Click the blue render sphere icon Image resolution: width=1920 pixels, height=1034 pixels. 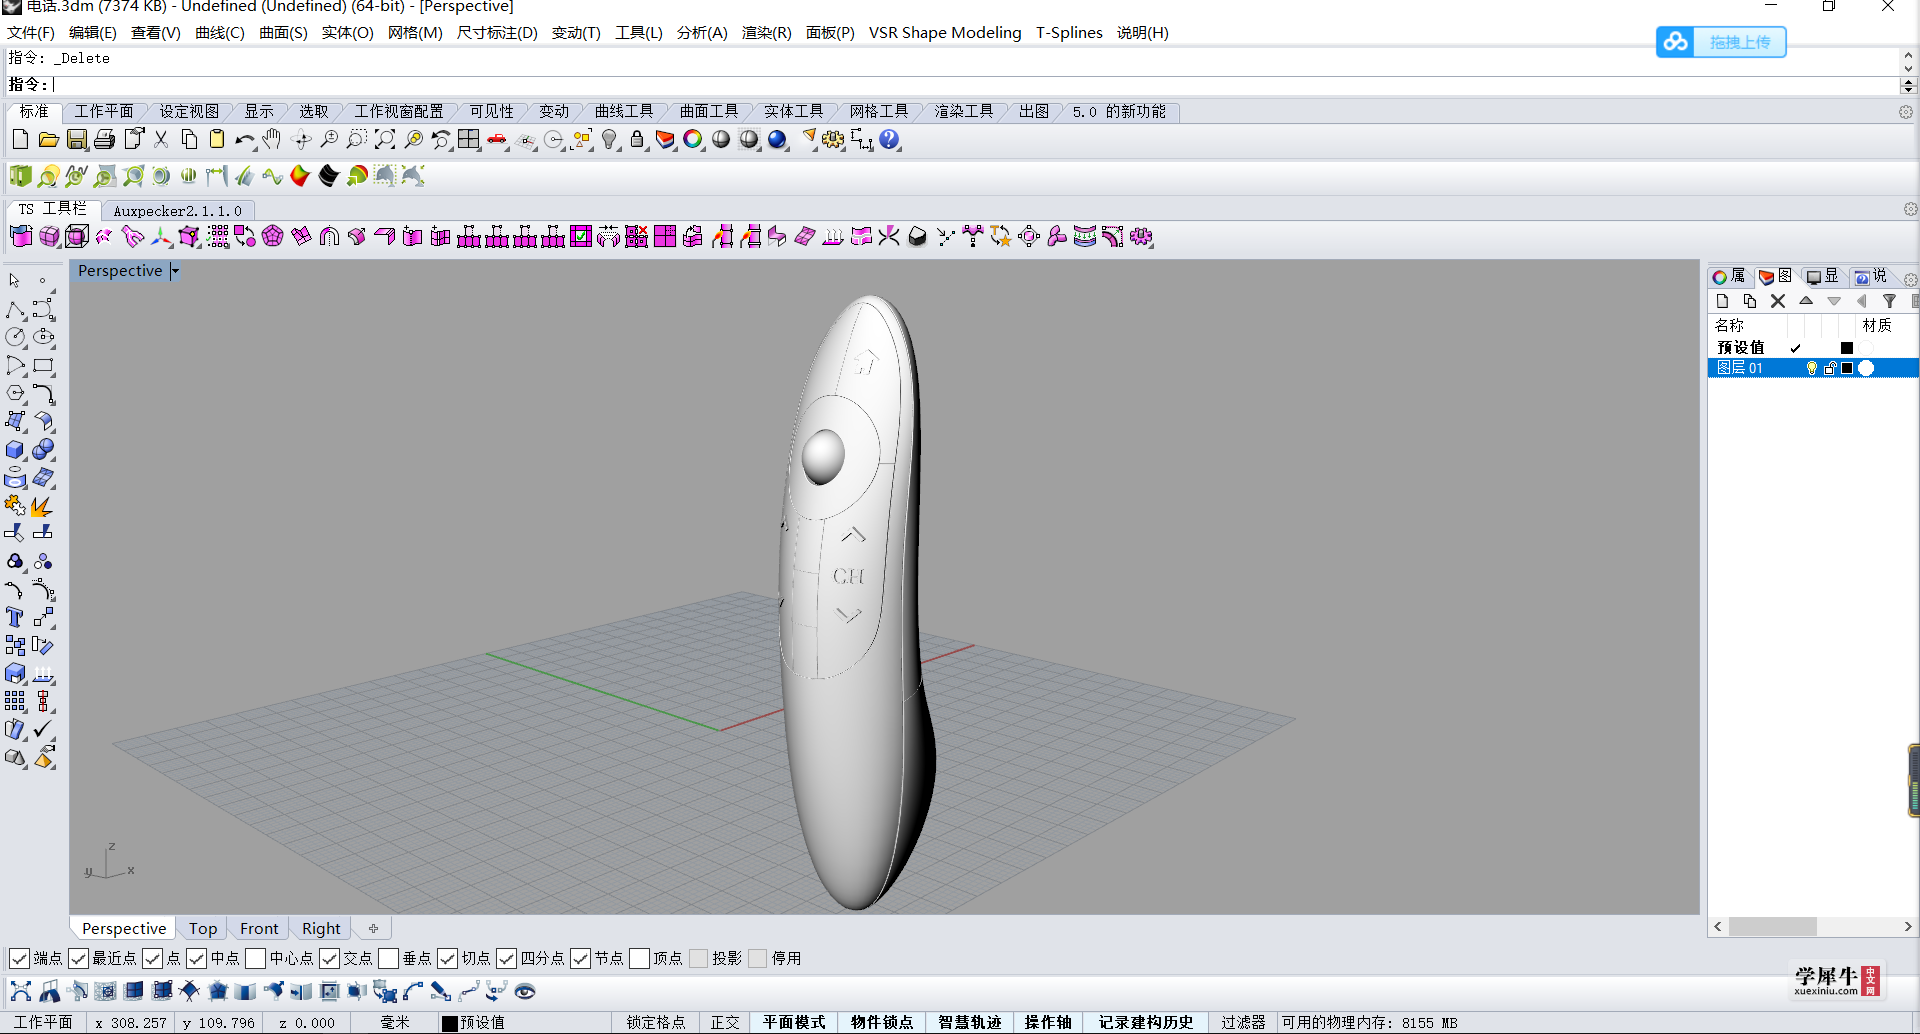(777, 140)
